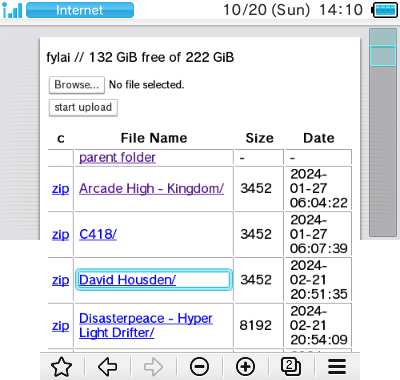Zoom in with the plus icon
This screenshot has width=400, height=380.
tap(245, 367)
